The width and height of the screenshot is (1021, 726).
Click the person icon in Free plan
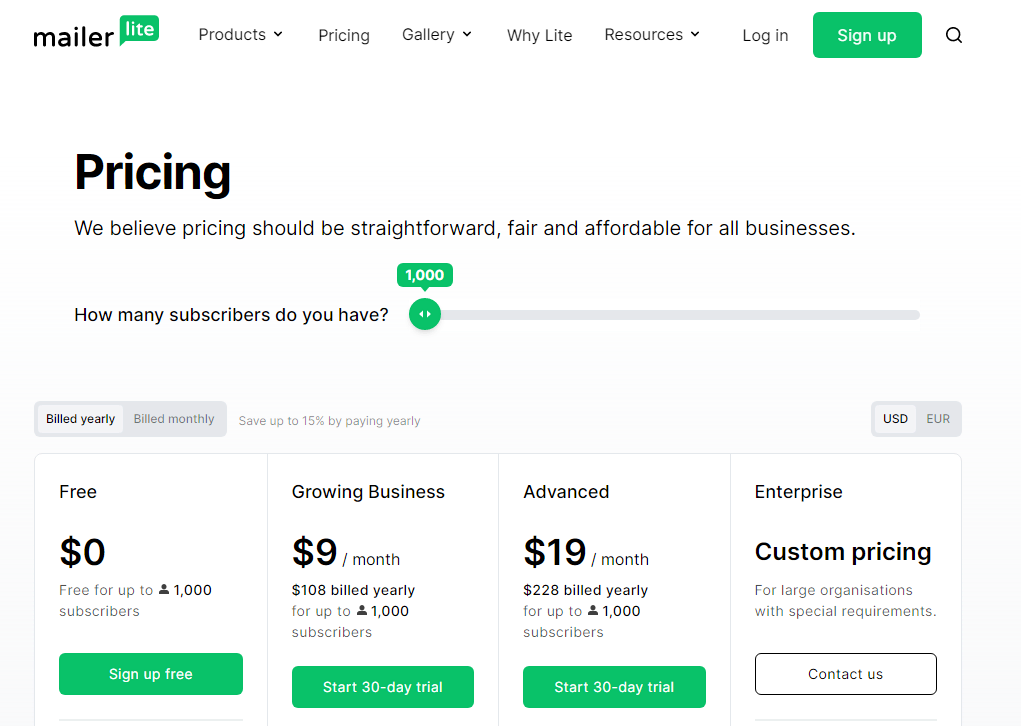(164, 589)
